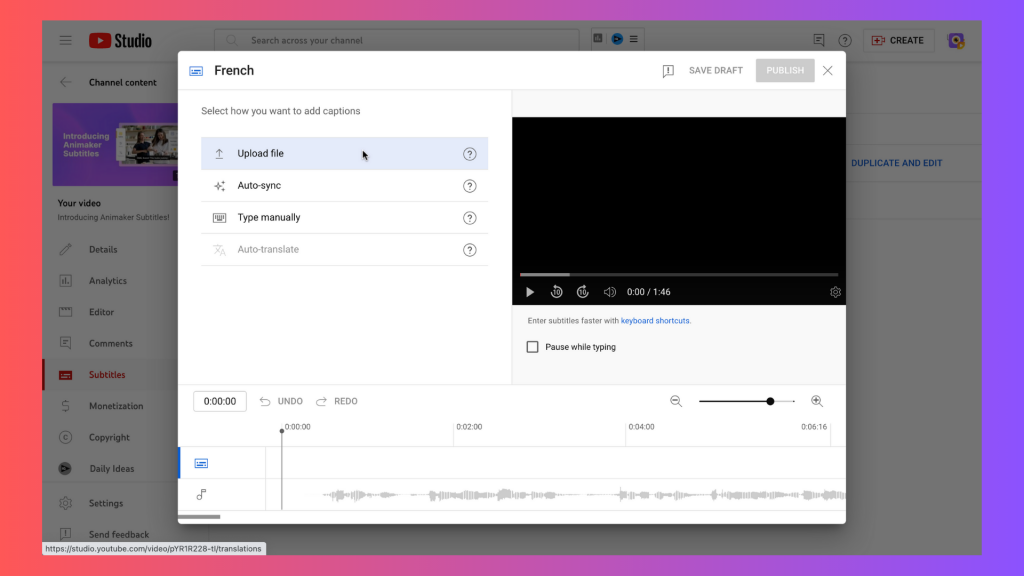Select the audio track music note icon
The height and width of the screenshot is (576, 1024).
pos(201,494)
